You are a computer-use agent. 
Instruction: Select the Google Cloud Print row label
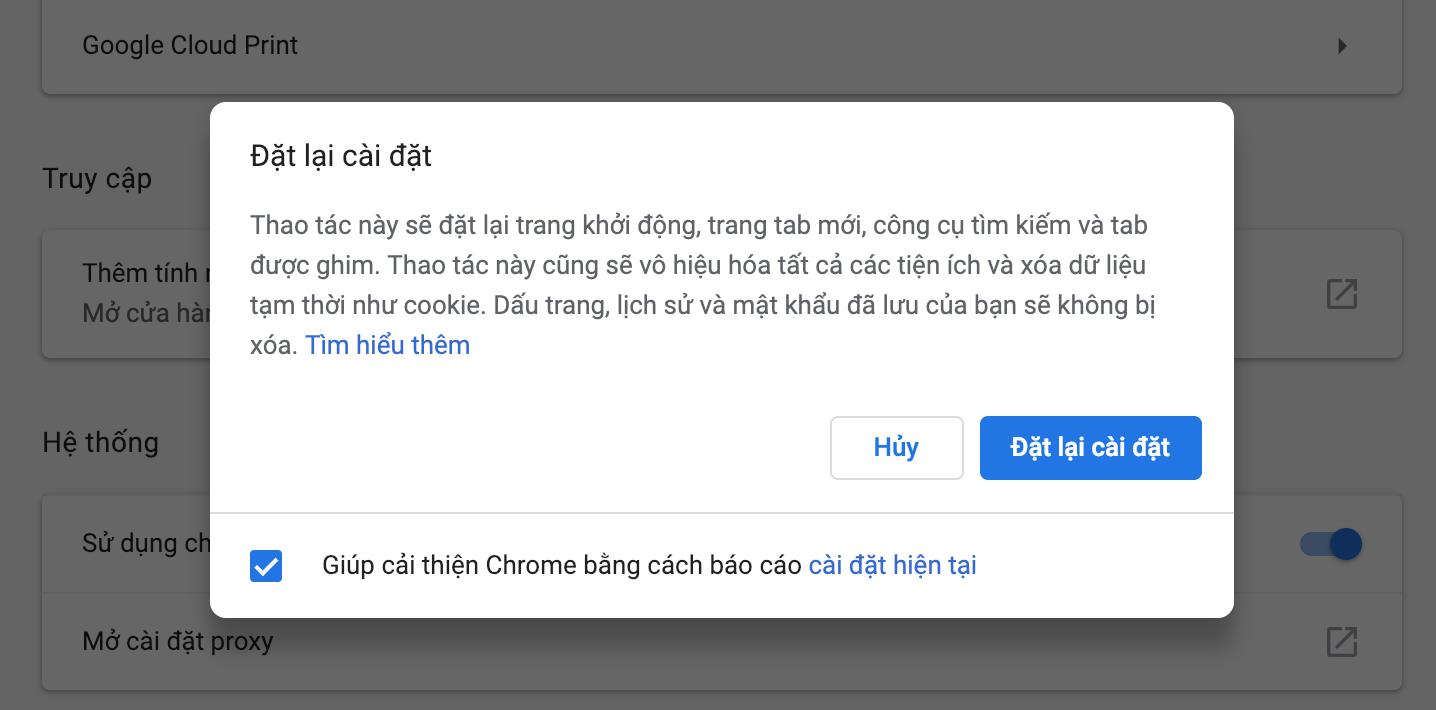point(190,46)
